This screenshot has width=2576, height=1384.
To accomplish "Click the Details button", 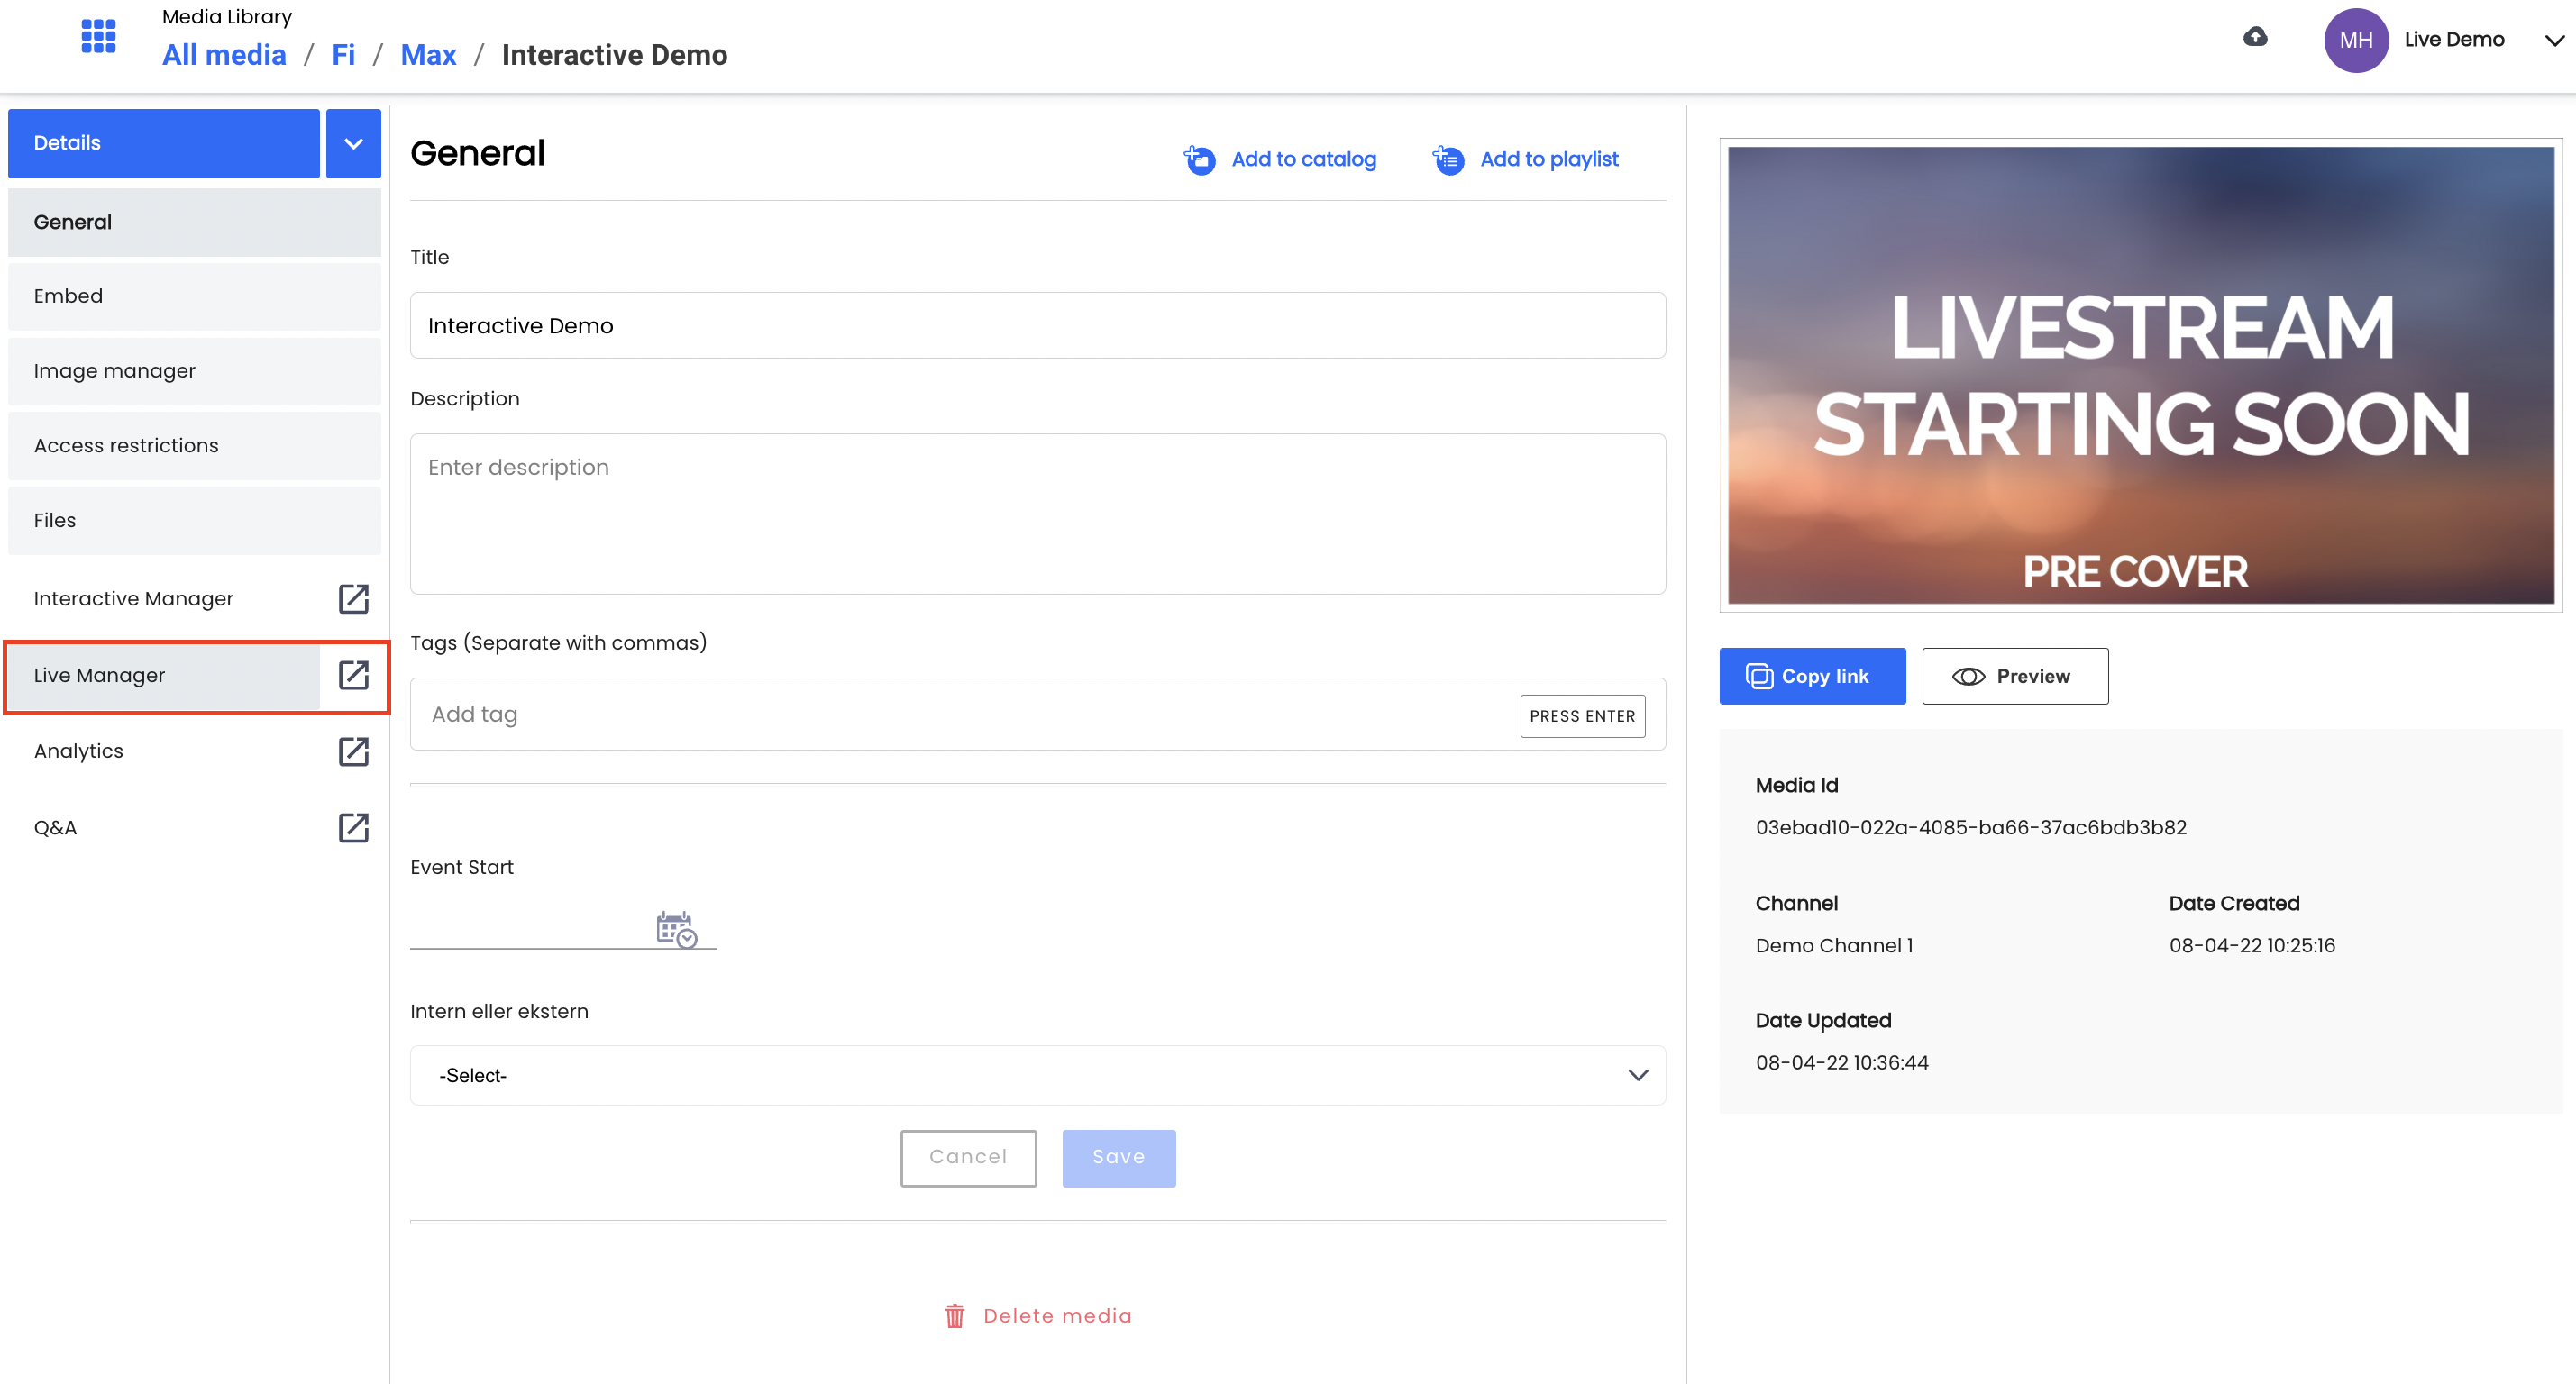I will pyautogui.click(x=164, y=143).
